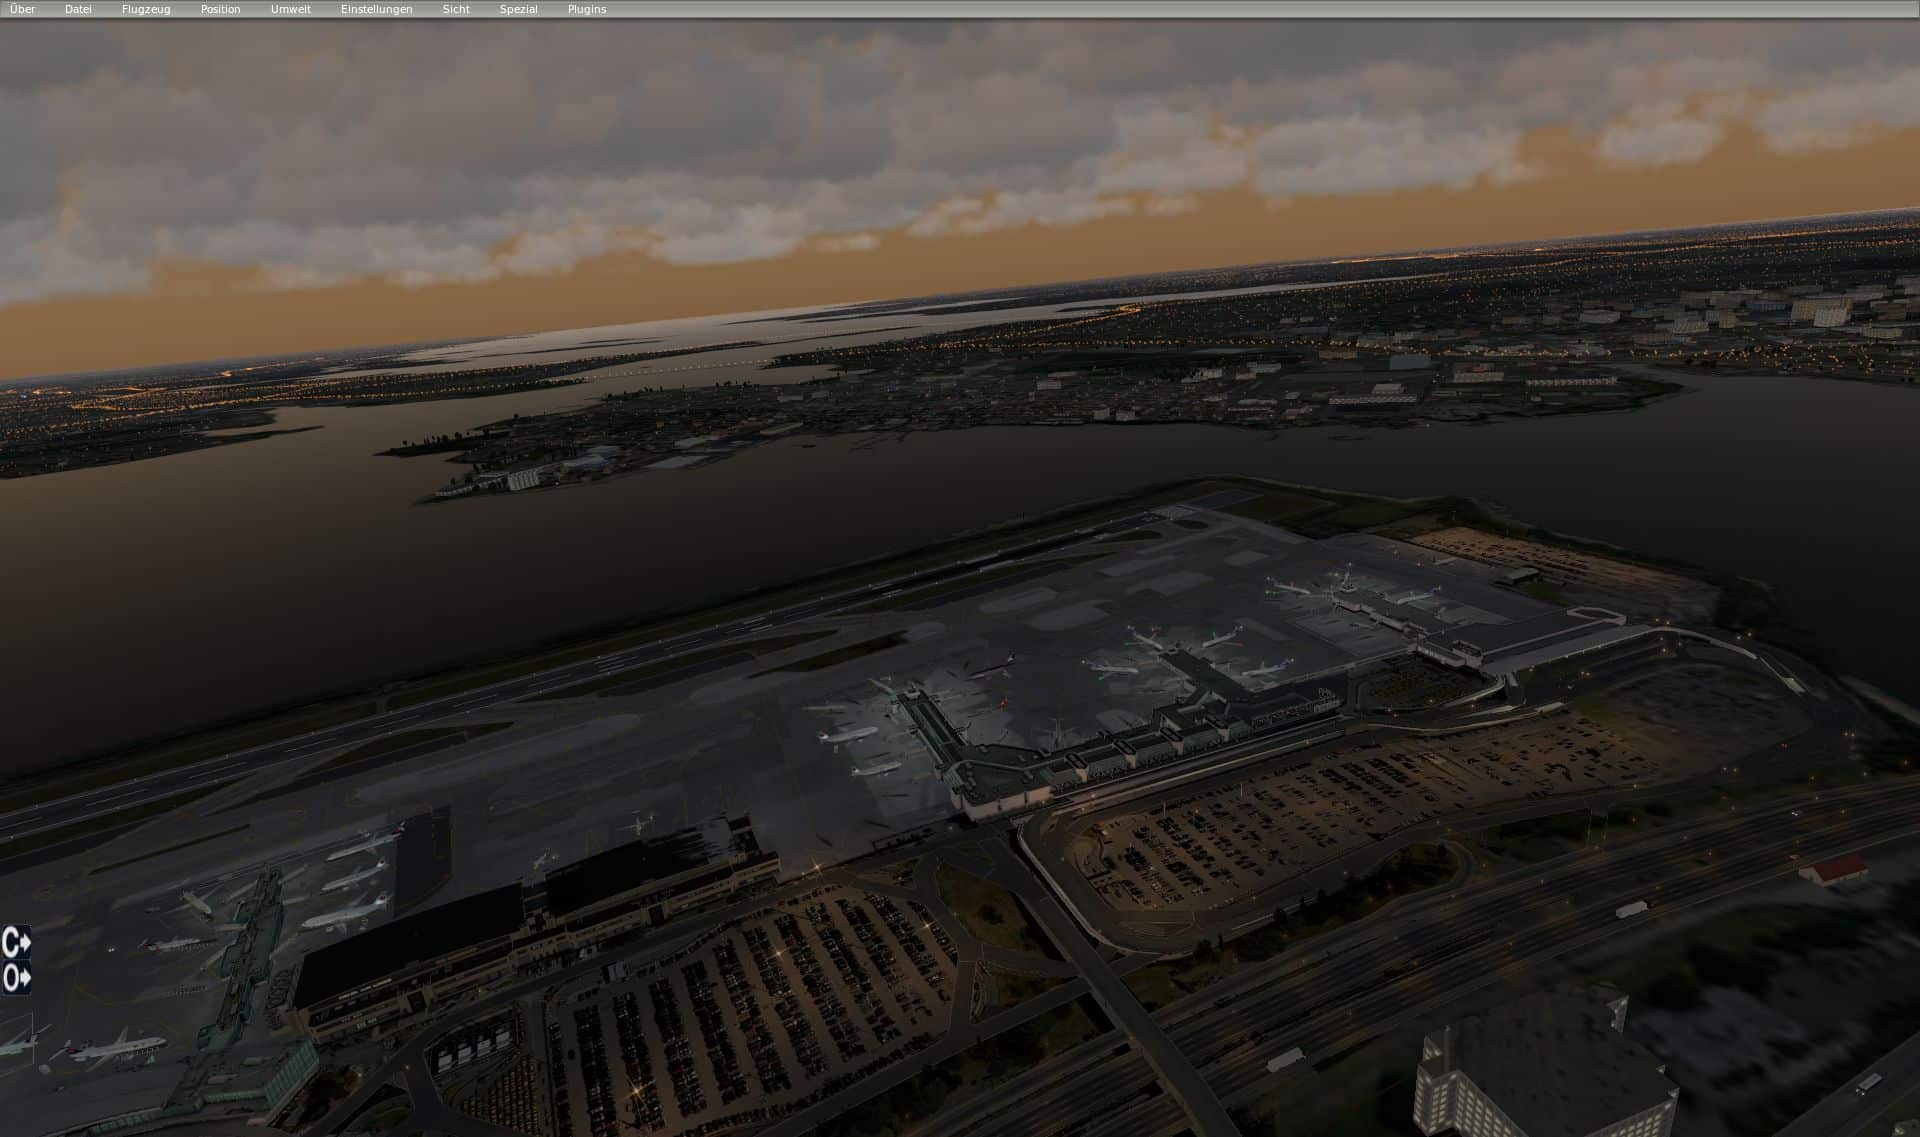Open the Datei menu
The image size is (1920, 1137).
tap(78, 9)
